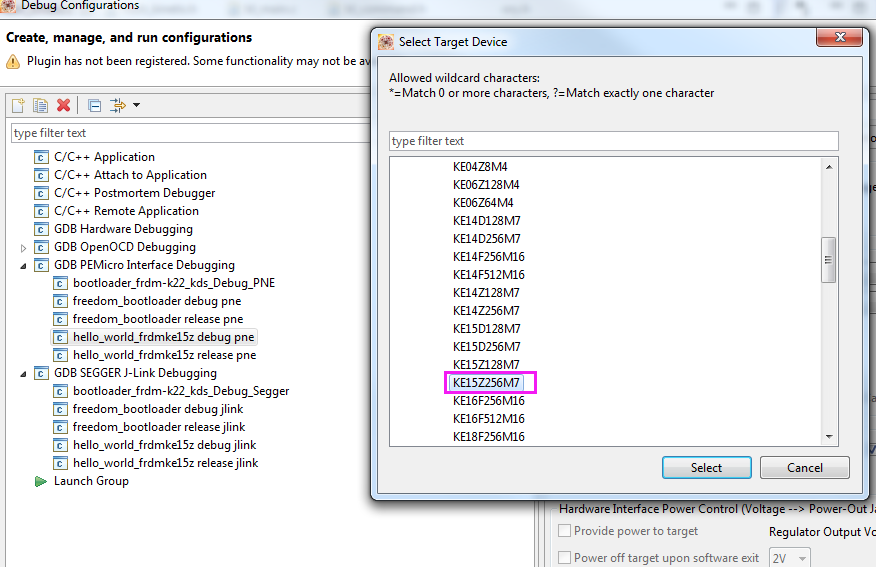Delete selected configuration with red X icon

tap(64, 105)
